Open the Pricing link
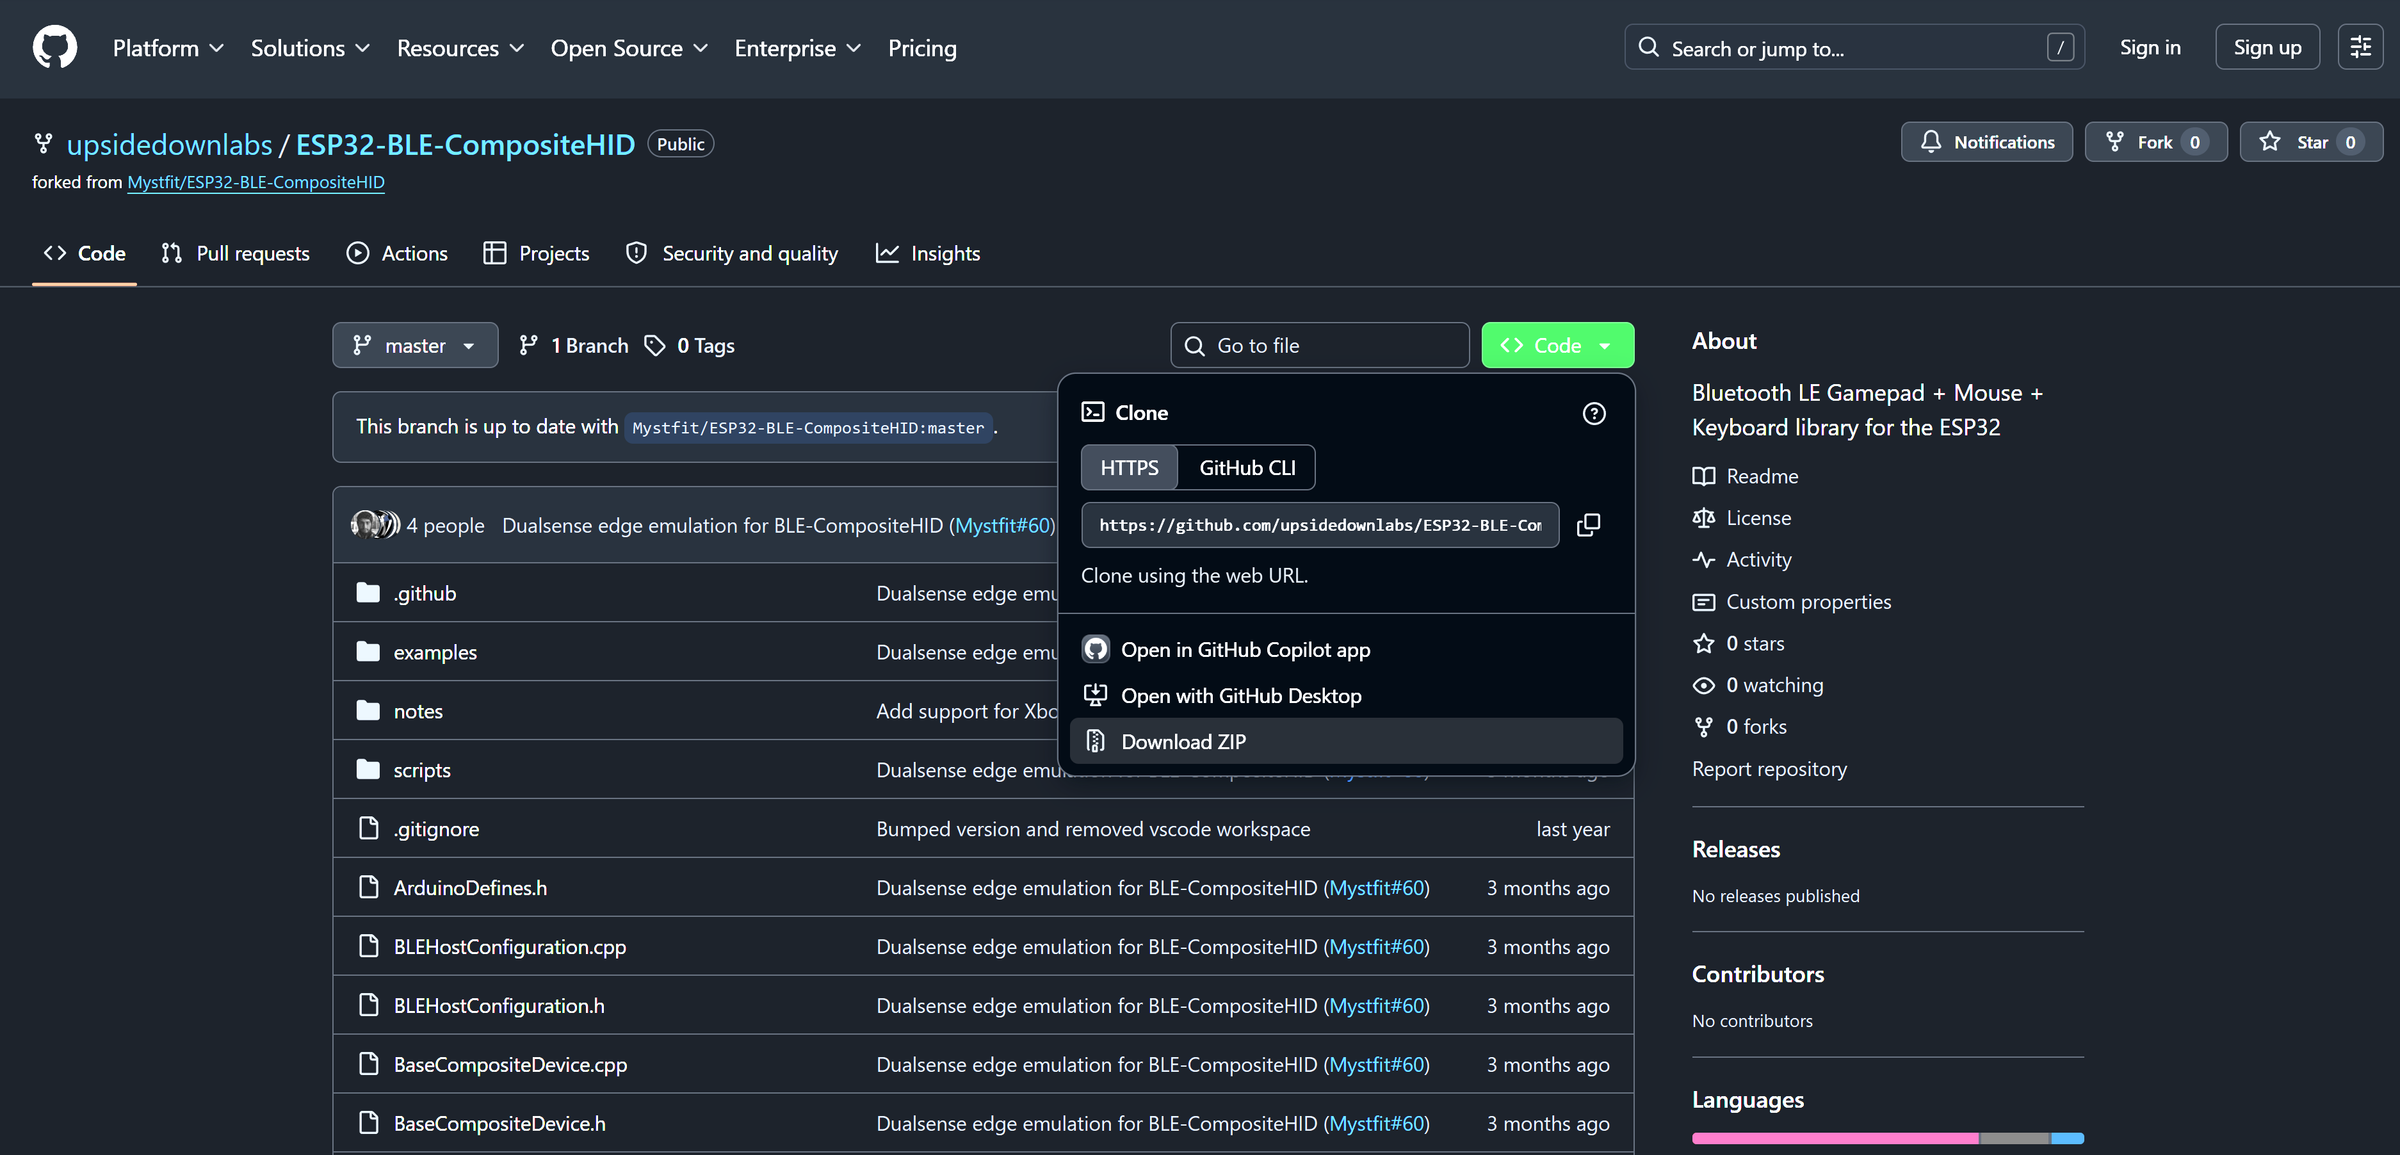Image resolution: width=2400 pixels, height=1155 pixels. tap(922, 48)
